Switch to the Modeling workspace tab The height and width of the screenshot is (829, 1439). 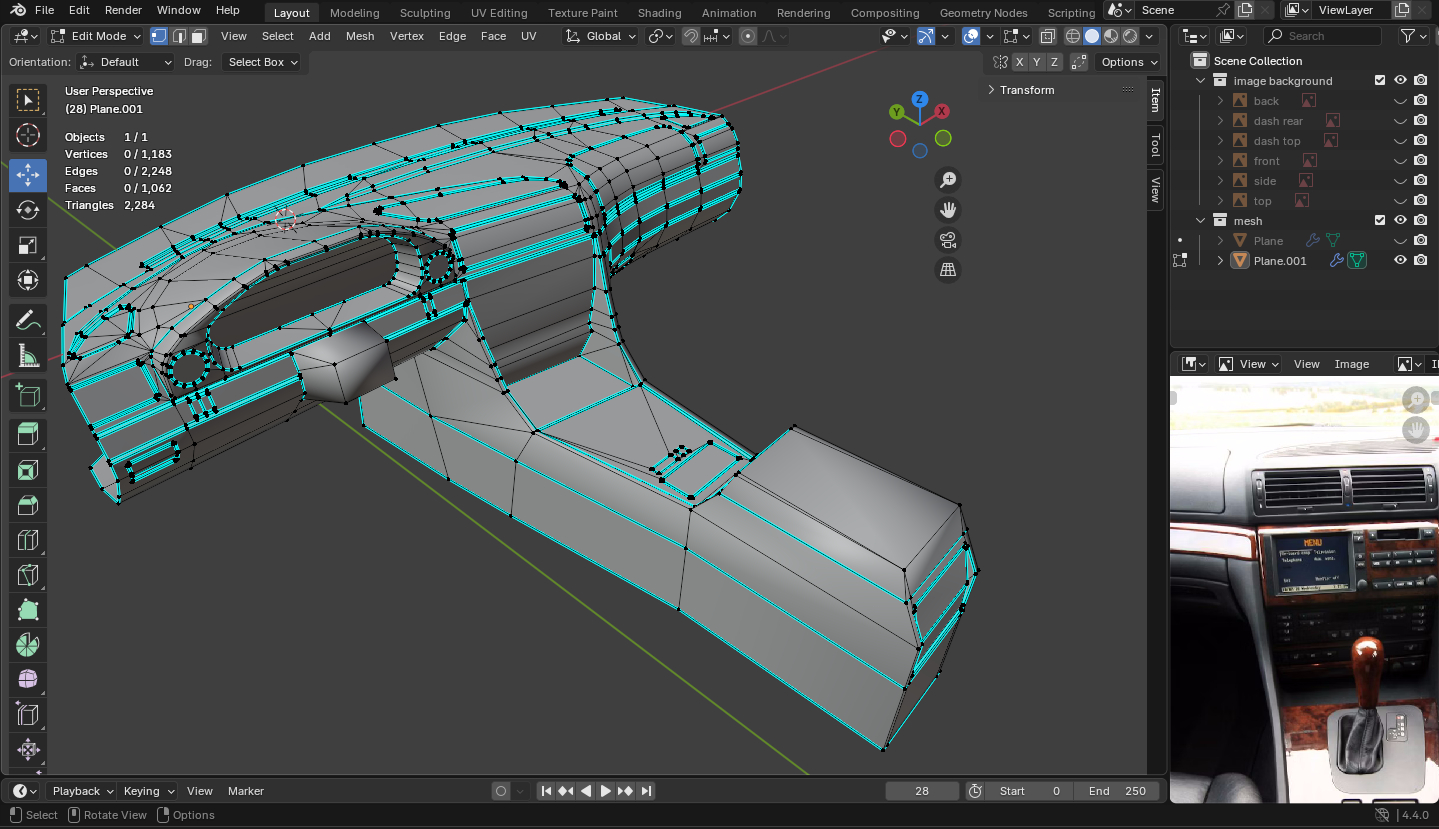(x=355, y=13)
